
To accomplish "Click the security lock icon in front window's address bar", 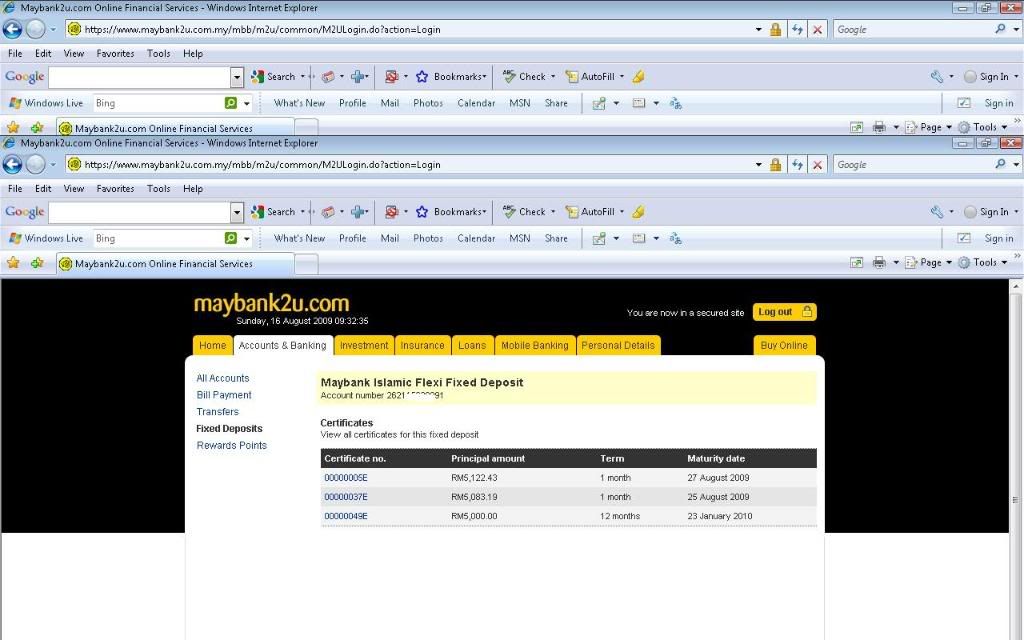I will pos(775,165).
